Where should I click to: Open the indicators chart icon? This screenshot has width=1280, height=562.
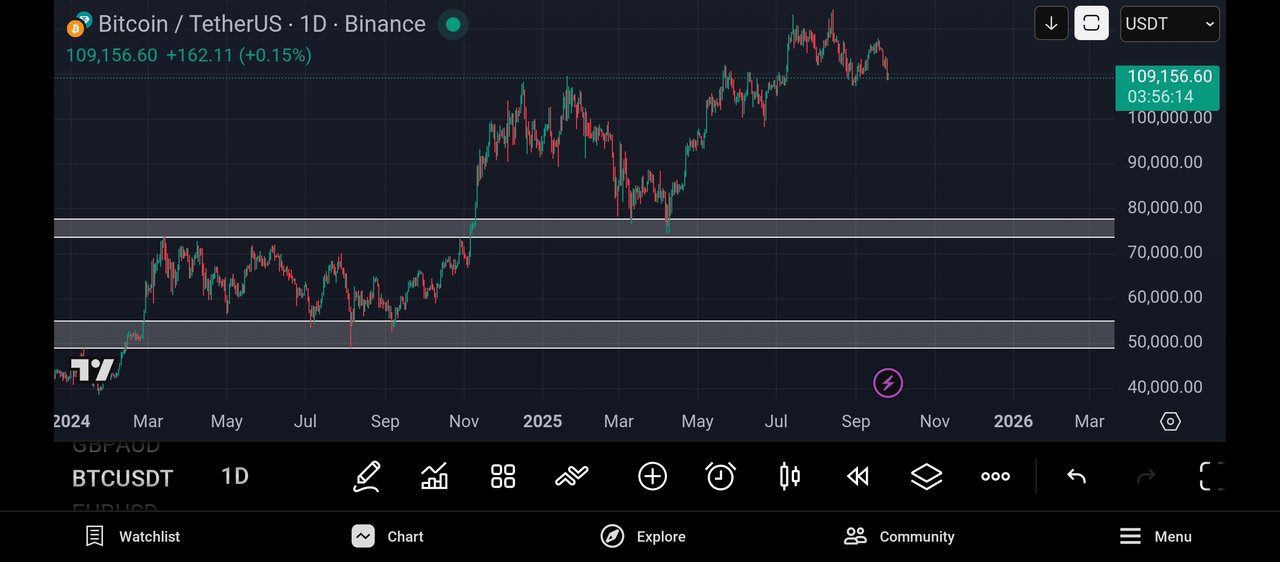pyautogui.click(x=435, y=477)
